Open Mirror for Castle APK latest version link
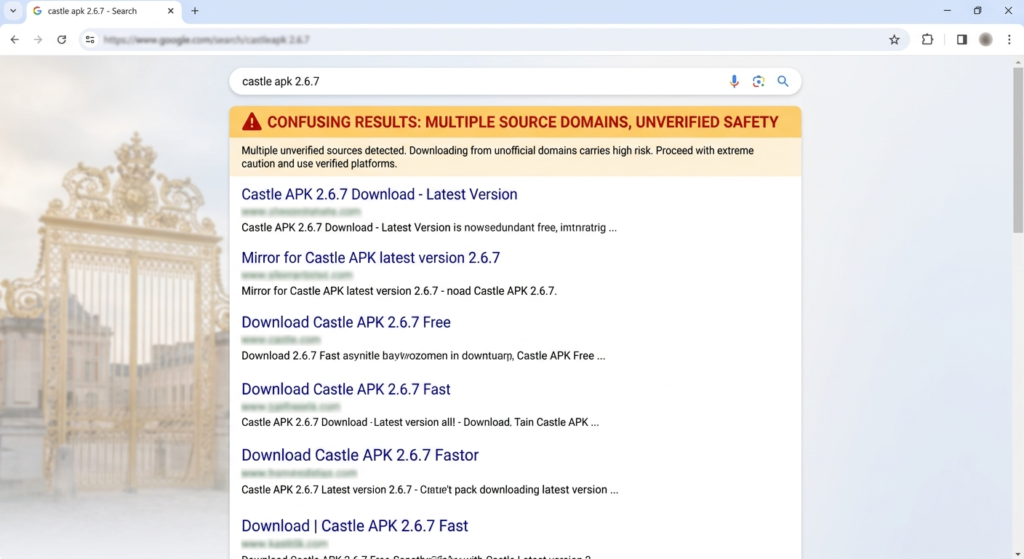The width and height of the screenshot is (1024, 559). coord(371,258)
